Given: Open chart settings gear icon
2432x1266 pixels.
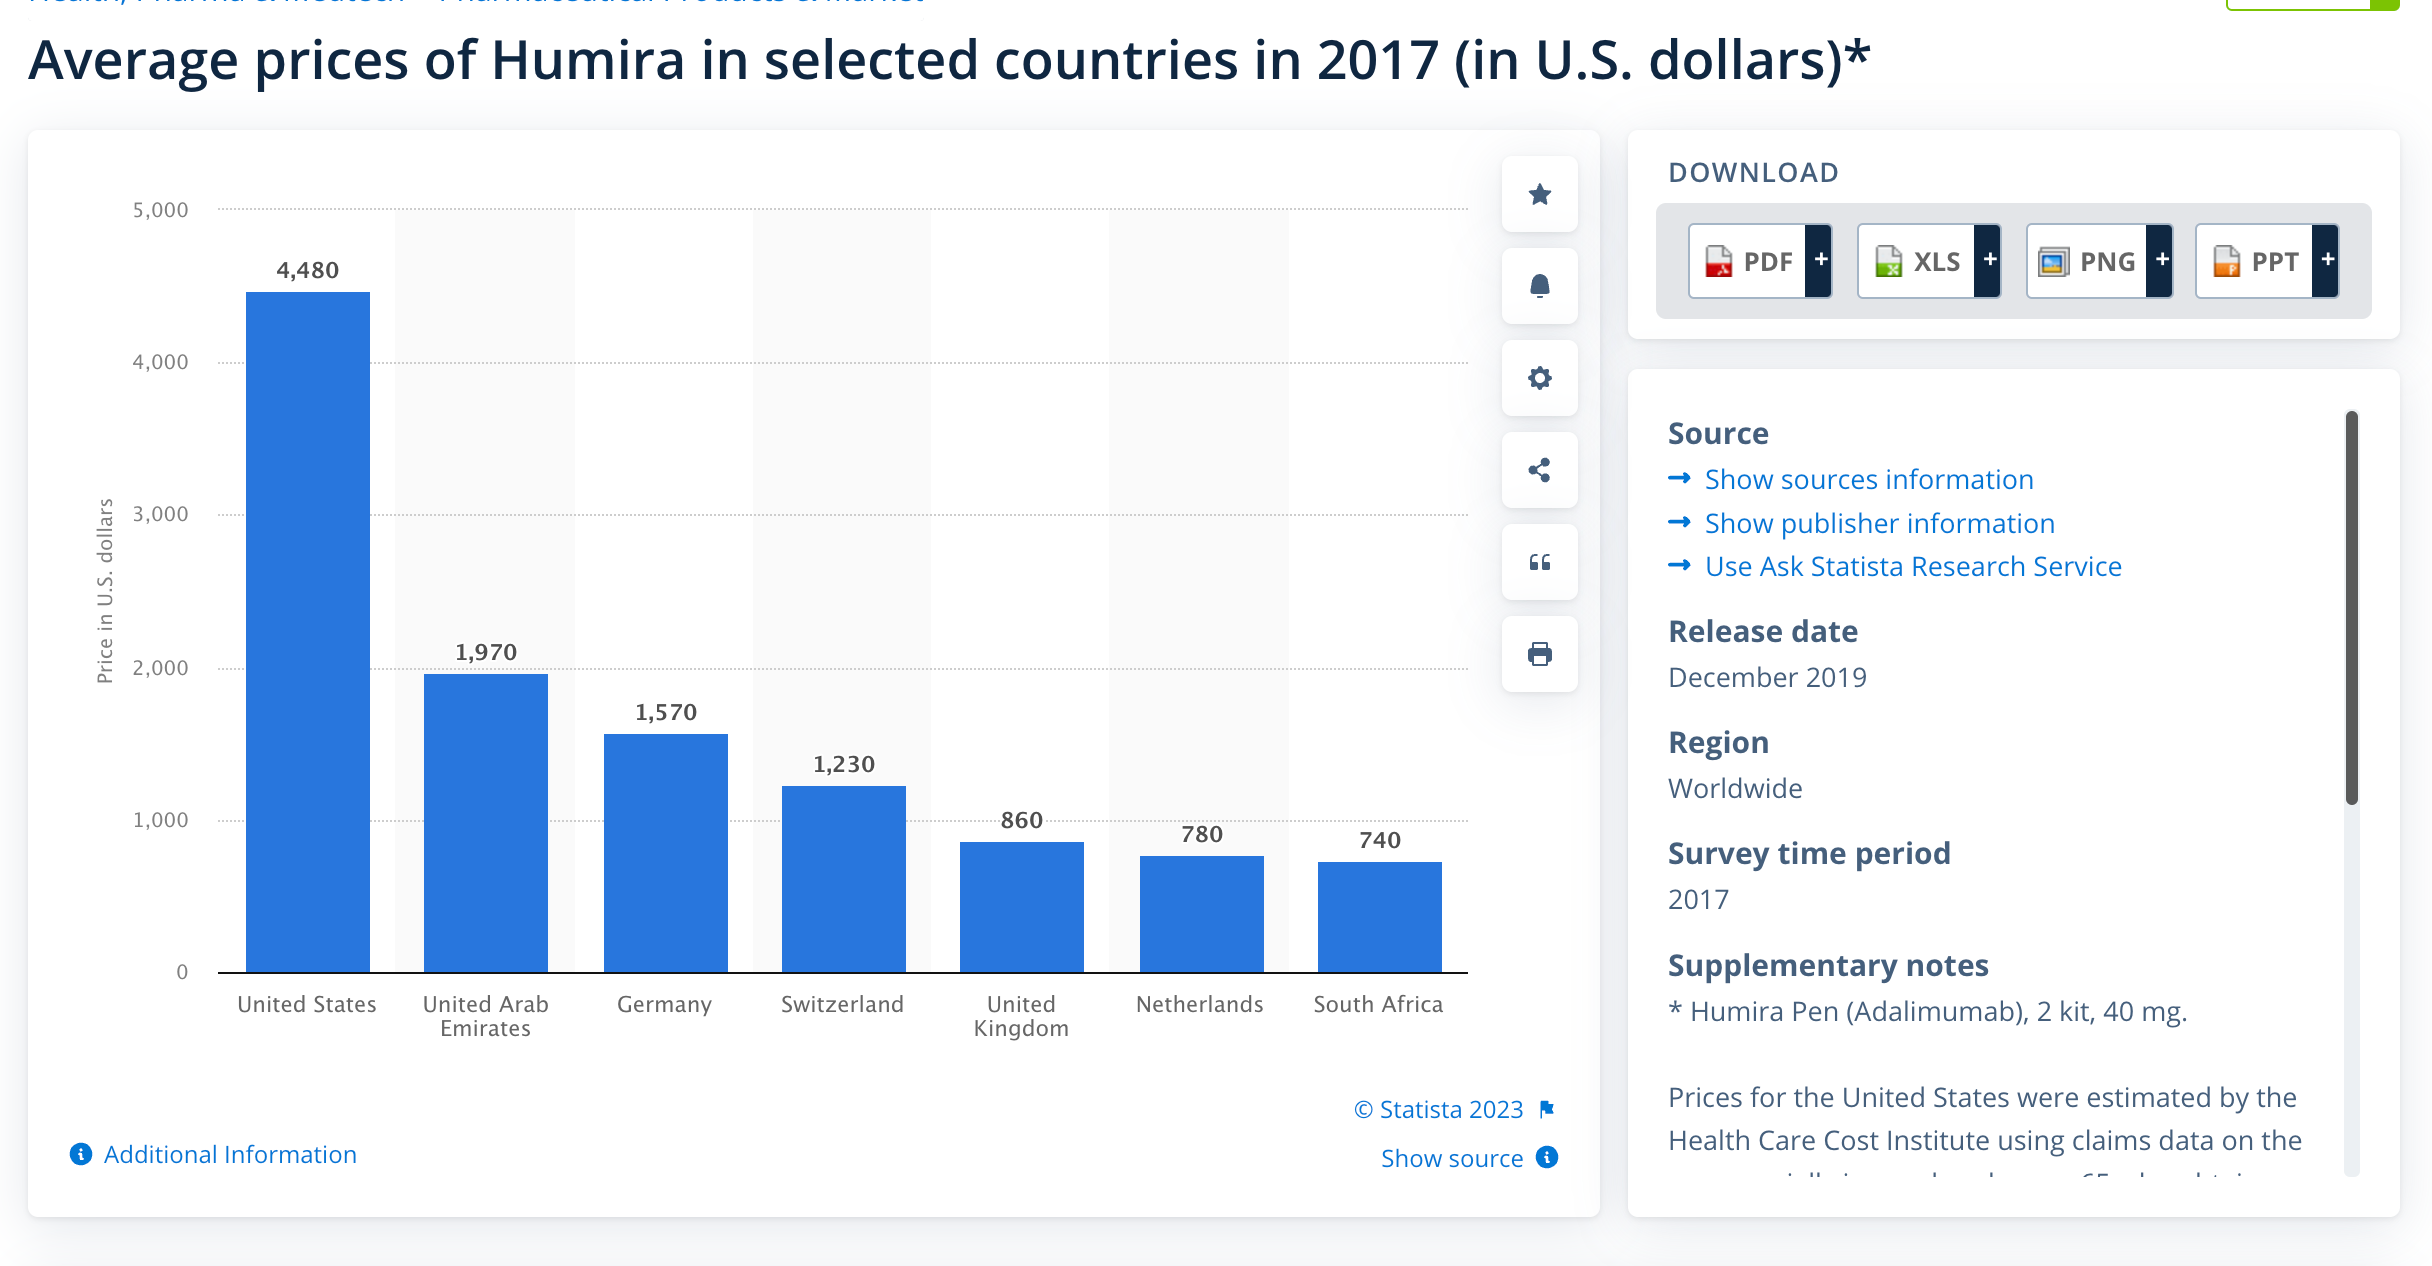Looking at the screenshot, I should tap(1539, 378).
